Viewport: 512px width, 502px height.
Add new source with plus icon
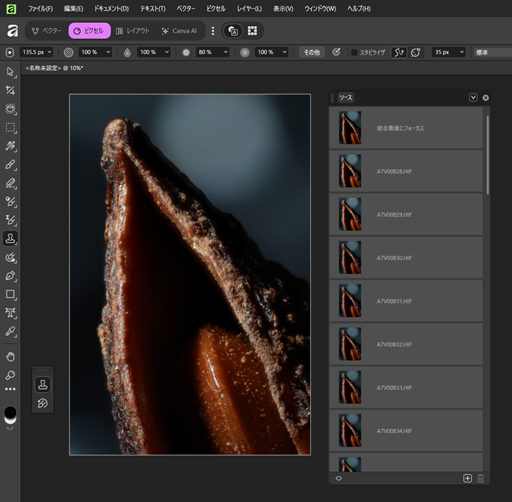tap(467, 478)
